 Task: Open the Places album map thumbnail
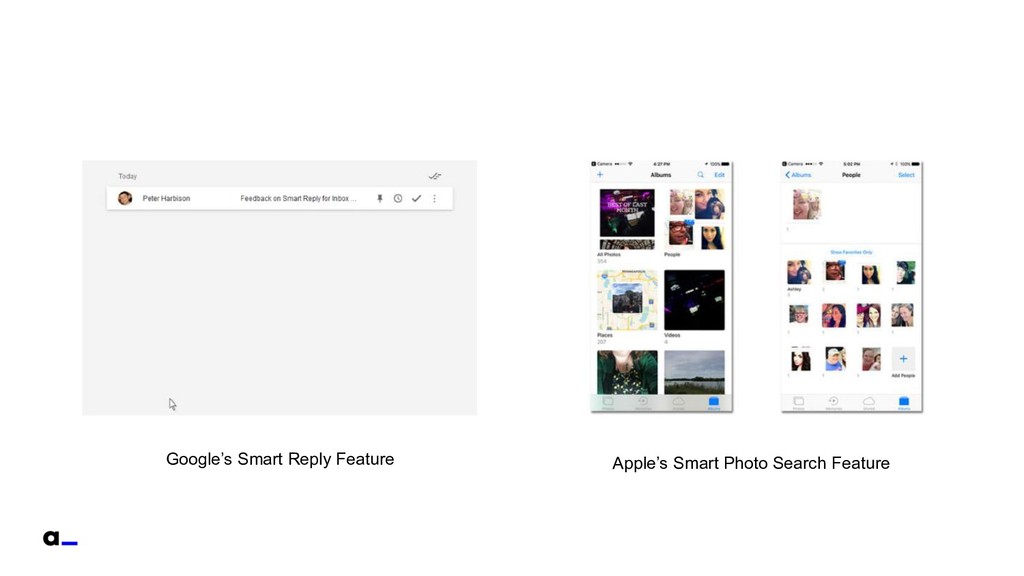click(x=627, y=300)
